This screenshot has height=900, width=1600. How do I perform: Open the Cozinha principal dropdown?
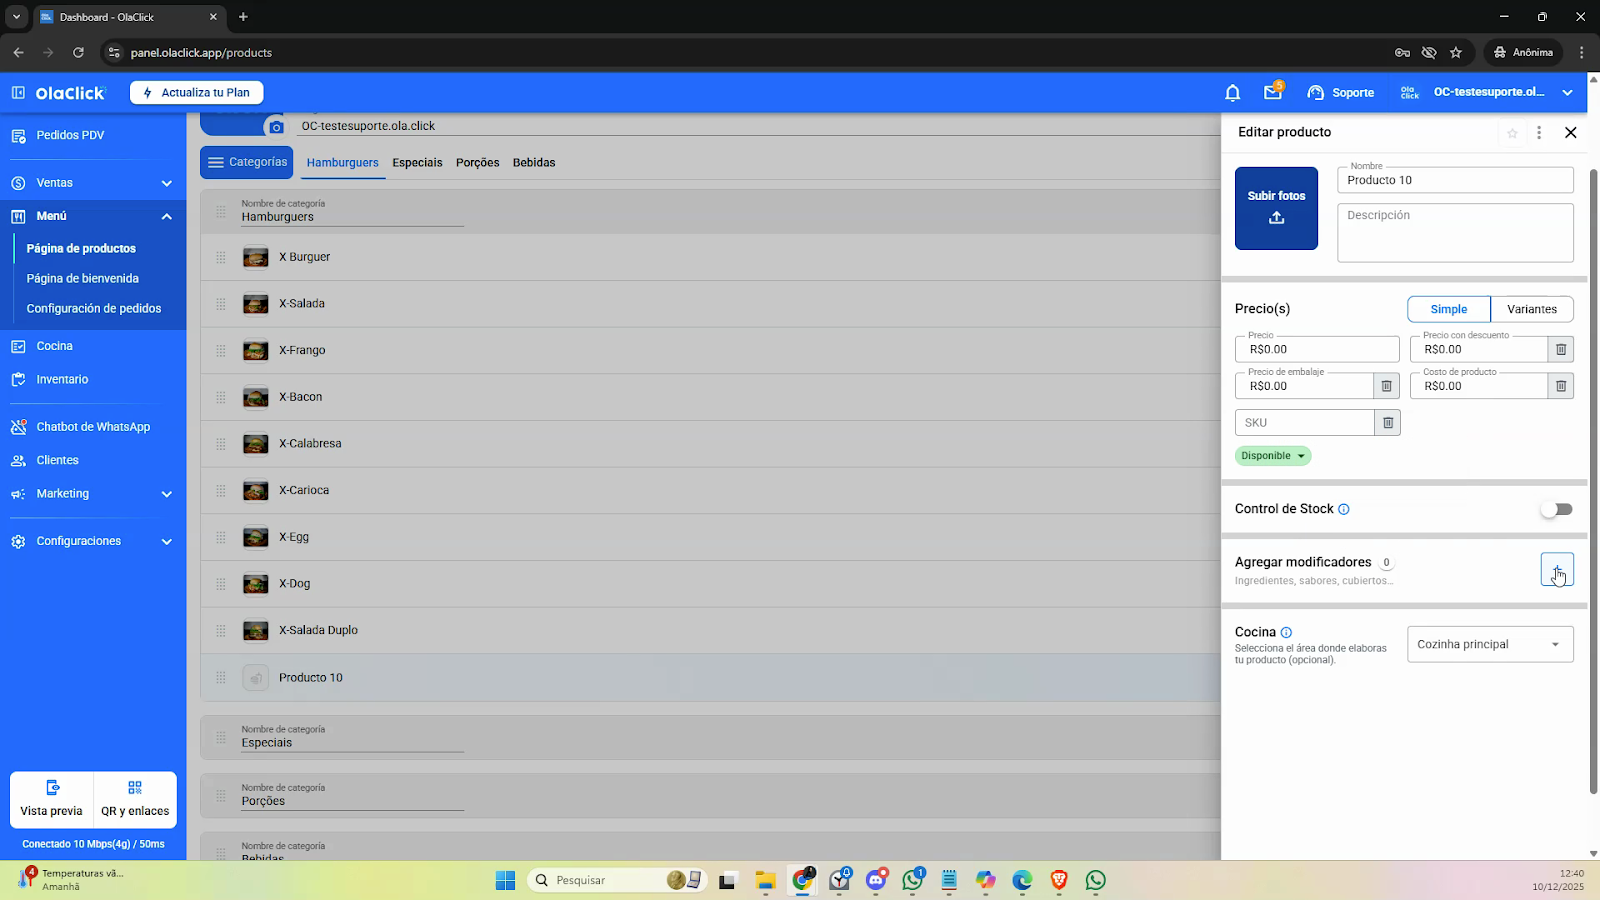coord(1489,644)
